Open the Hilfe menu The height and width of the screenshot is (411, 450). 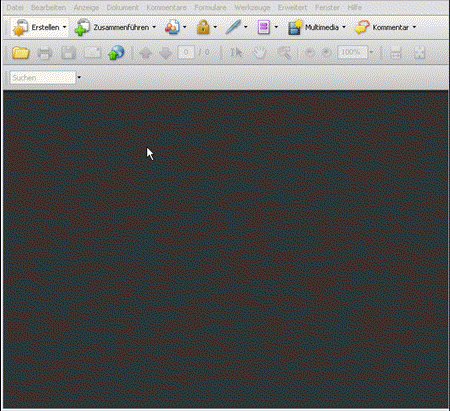coord(355,7)
